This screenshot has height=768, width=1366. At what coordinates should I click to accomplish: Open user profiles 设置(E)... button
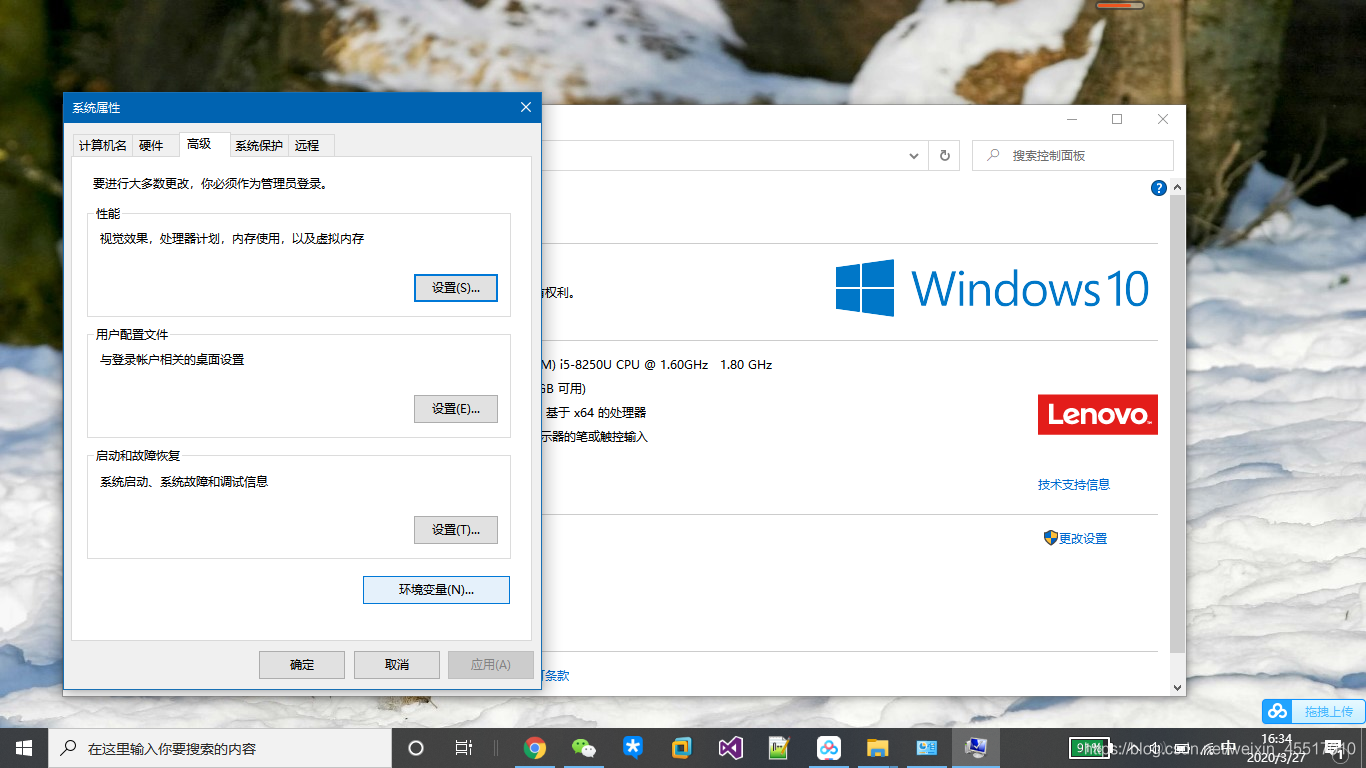456,408
